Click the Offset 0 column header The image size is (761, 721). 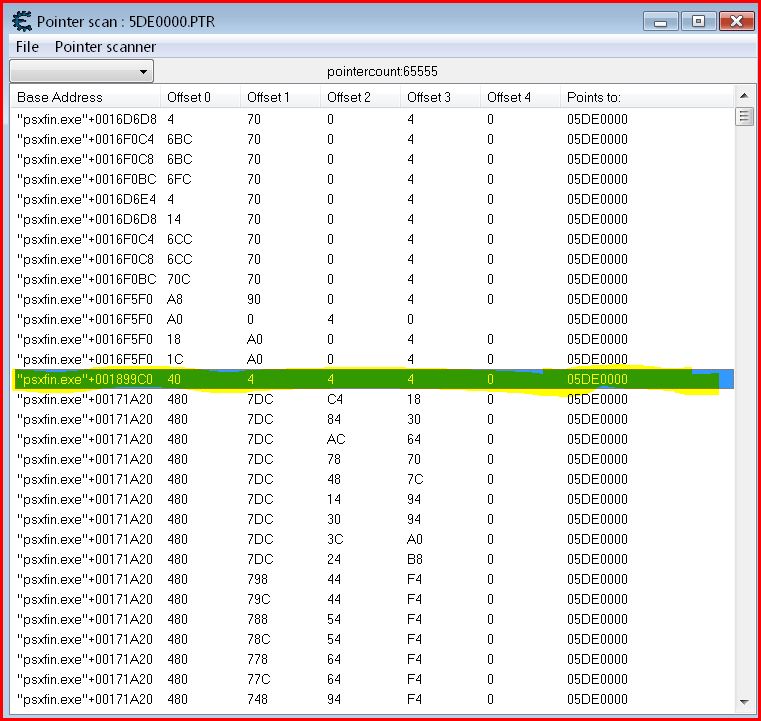[200, 97]
